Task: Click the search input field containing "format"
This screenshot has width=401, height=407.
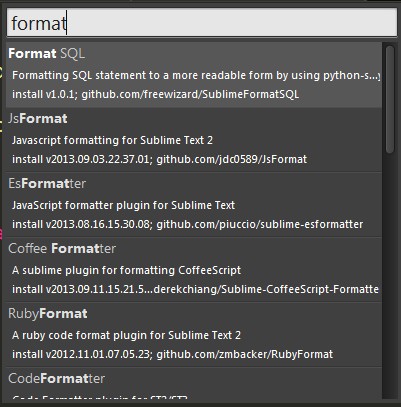Action: tap(202, 23)
